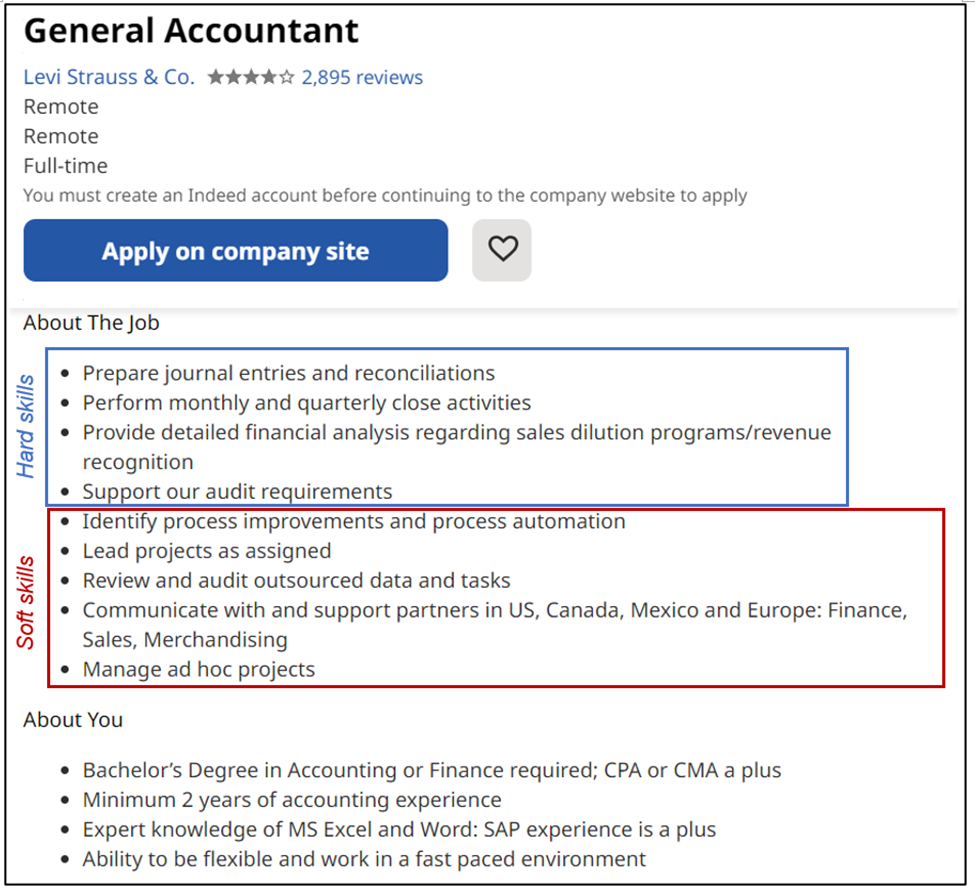Click the General Accountant job title
The image size is (975, 895).
192,31
